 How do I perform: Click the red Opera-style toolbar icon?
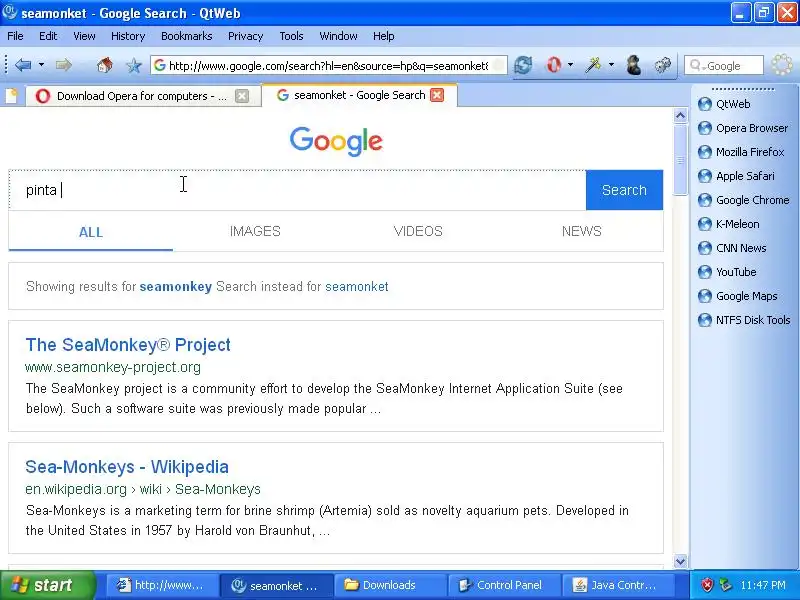click(x=554, y=65)
